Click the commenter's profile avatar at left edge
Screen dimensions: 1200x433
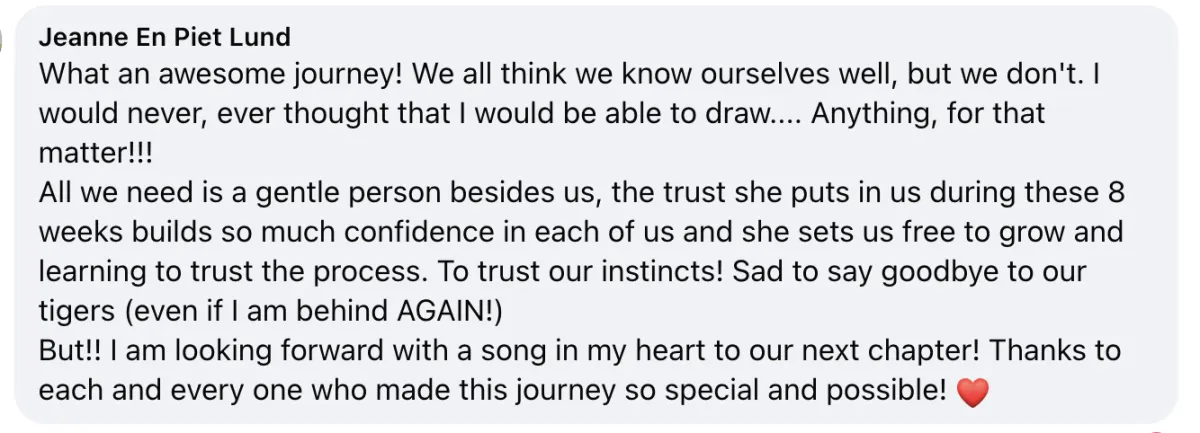click(4, 40)
